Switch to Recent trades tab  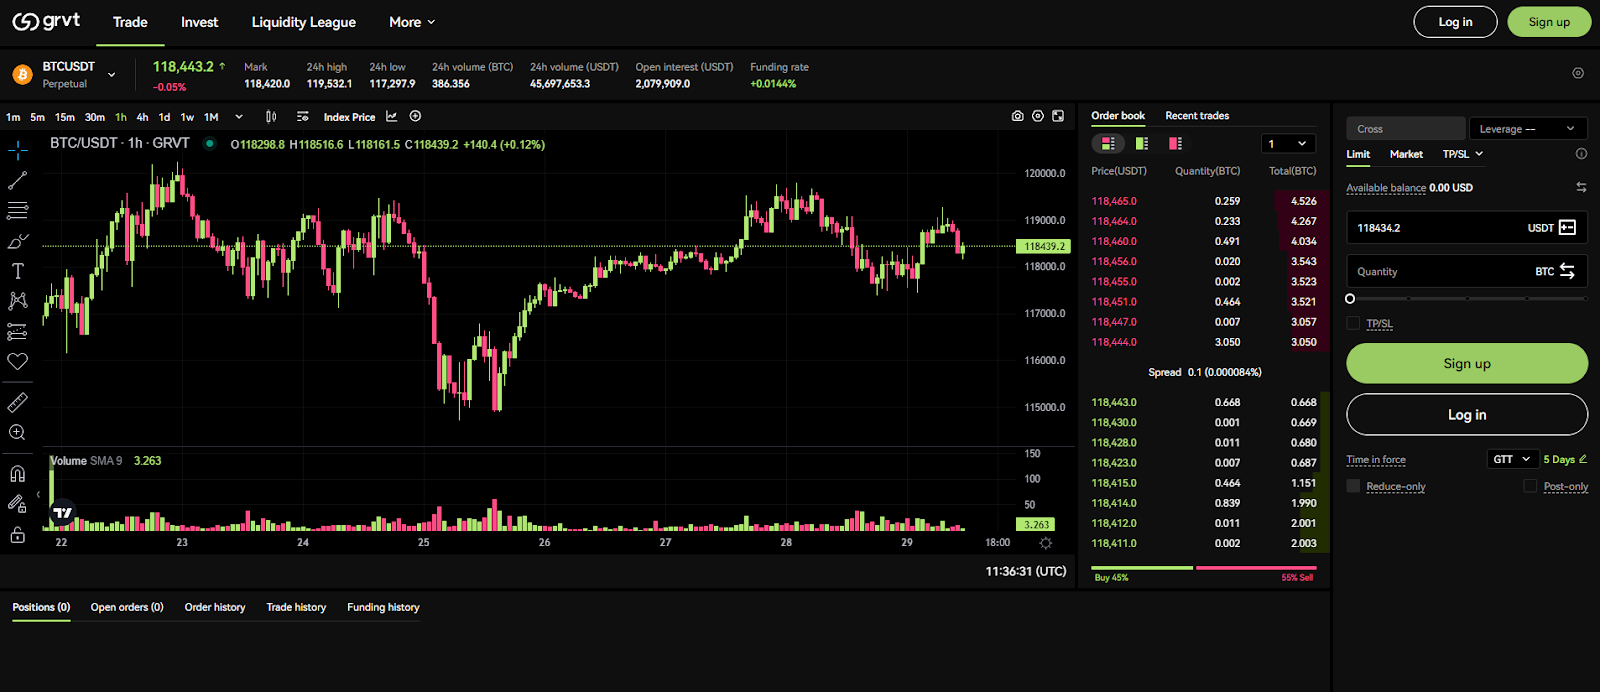pyautogui.click(x=1197, y=116)
